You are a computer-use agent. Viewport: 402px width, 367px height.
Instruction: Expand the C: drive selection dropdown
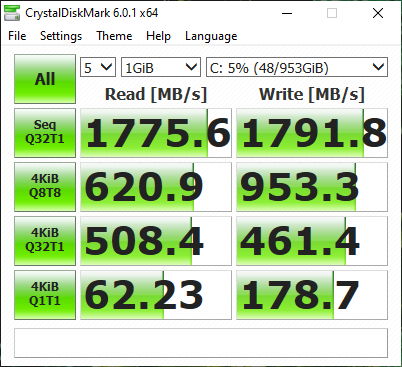point(297,67)
